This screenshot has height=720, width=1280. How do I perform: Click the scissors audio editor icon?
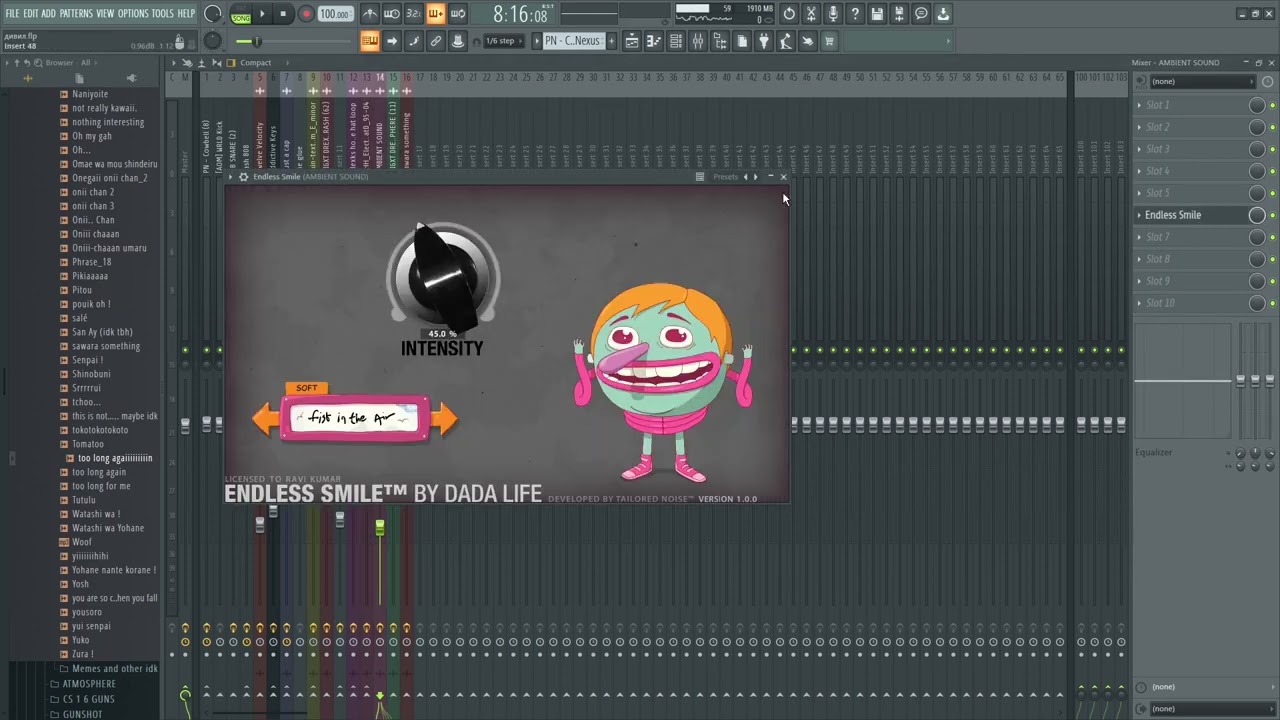point(811,14)
